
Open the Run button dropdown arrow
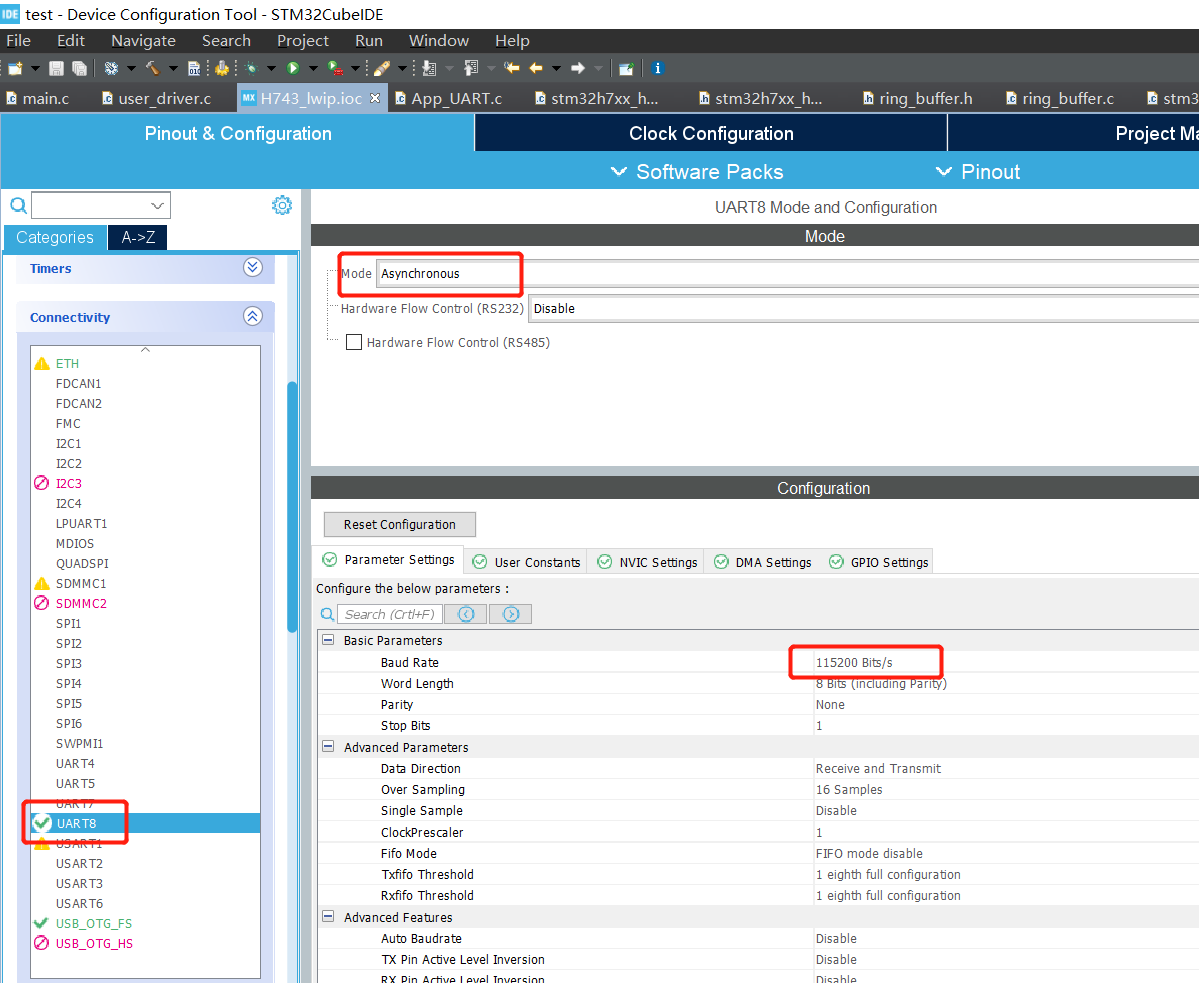(313, 69)
